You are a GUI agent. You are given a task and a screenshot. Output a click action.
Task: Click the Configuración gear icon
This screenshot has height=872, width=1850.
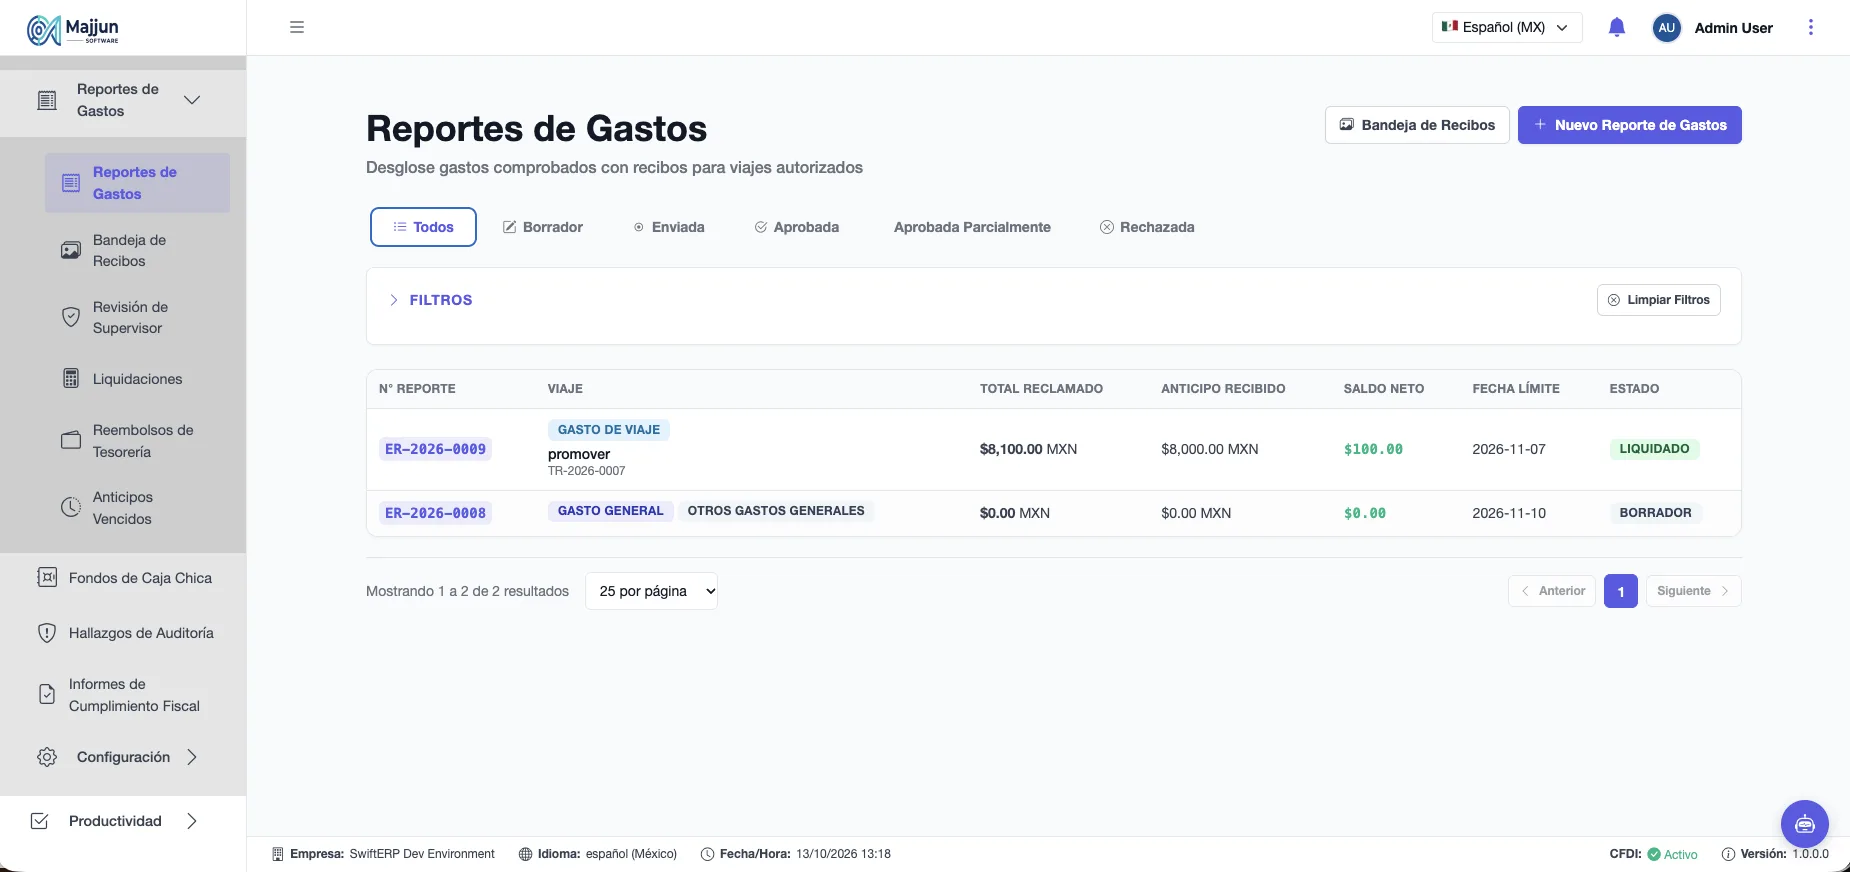pyautogui.click(x=47, y=757)
